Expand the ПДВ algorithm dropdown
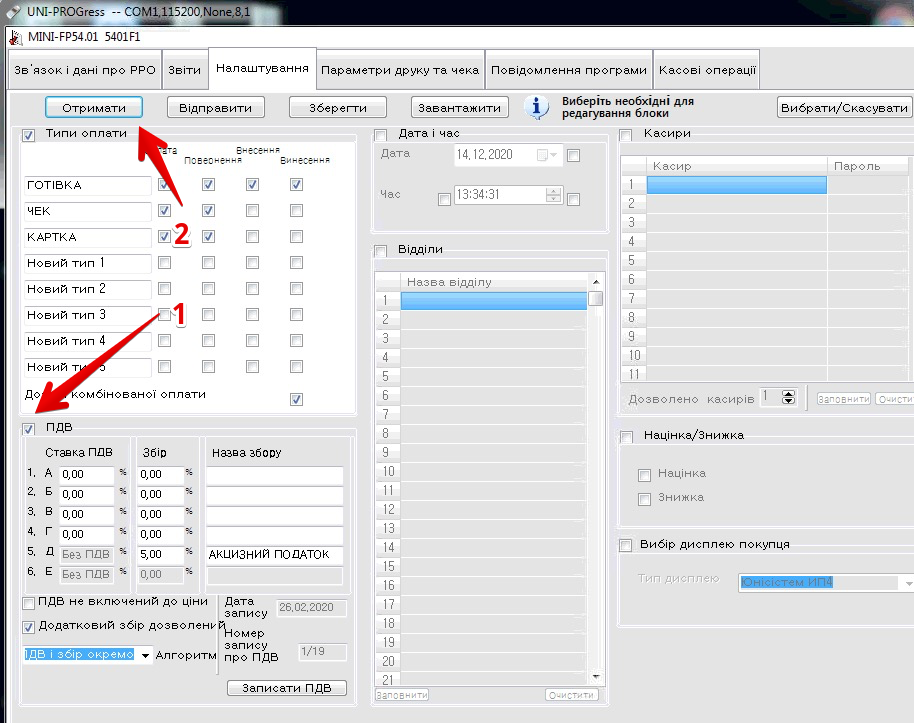Viewport: 914px width, 723px height. [x=146, y=655]
